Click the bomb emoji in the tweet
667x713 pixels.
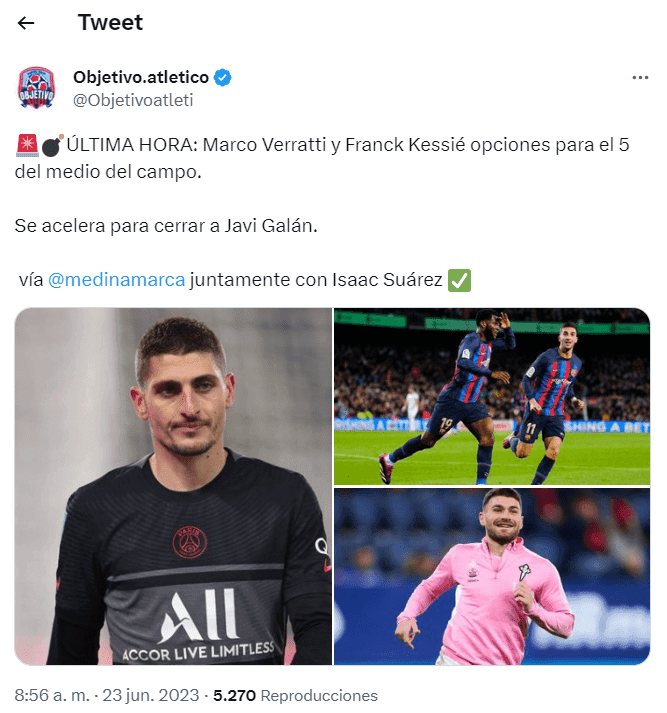tap(52, 146)
